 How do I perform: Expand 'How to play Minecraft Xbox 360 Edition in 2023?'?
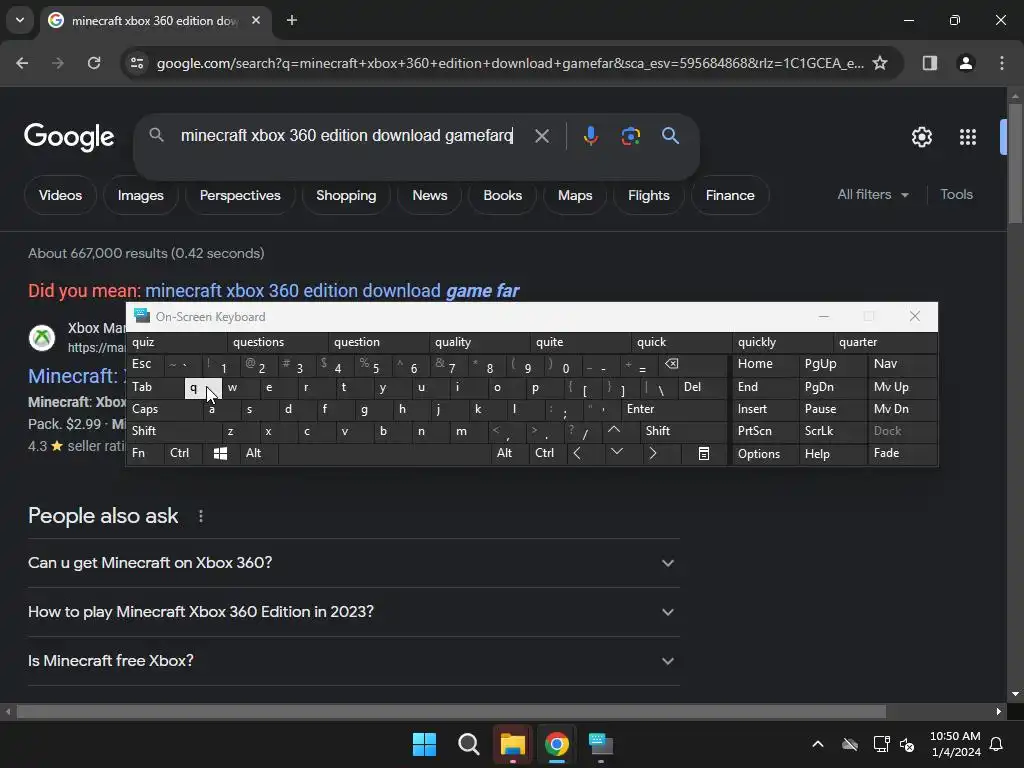353,612
